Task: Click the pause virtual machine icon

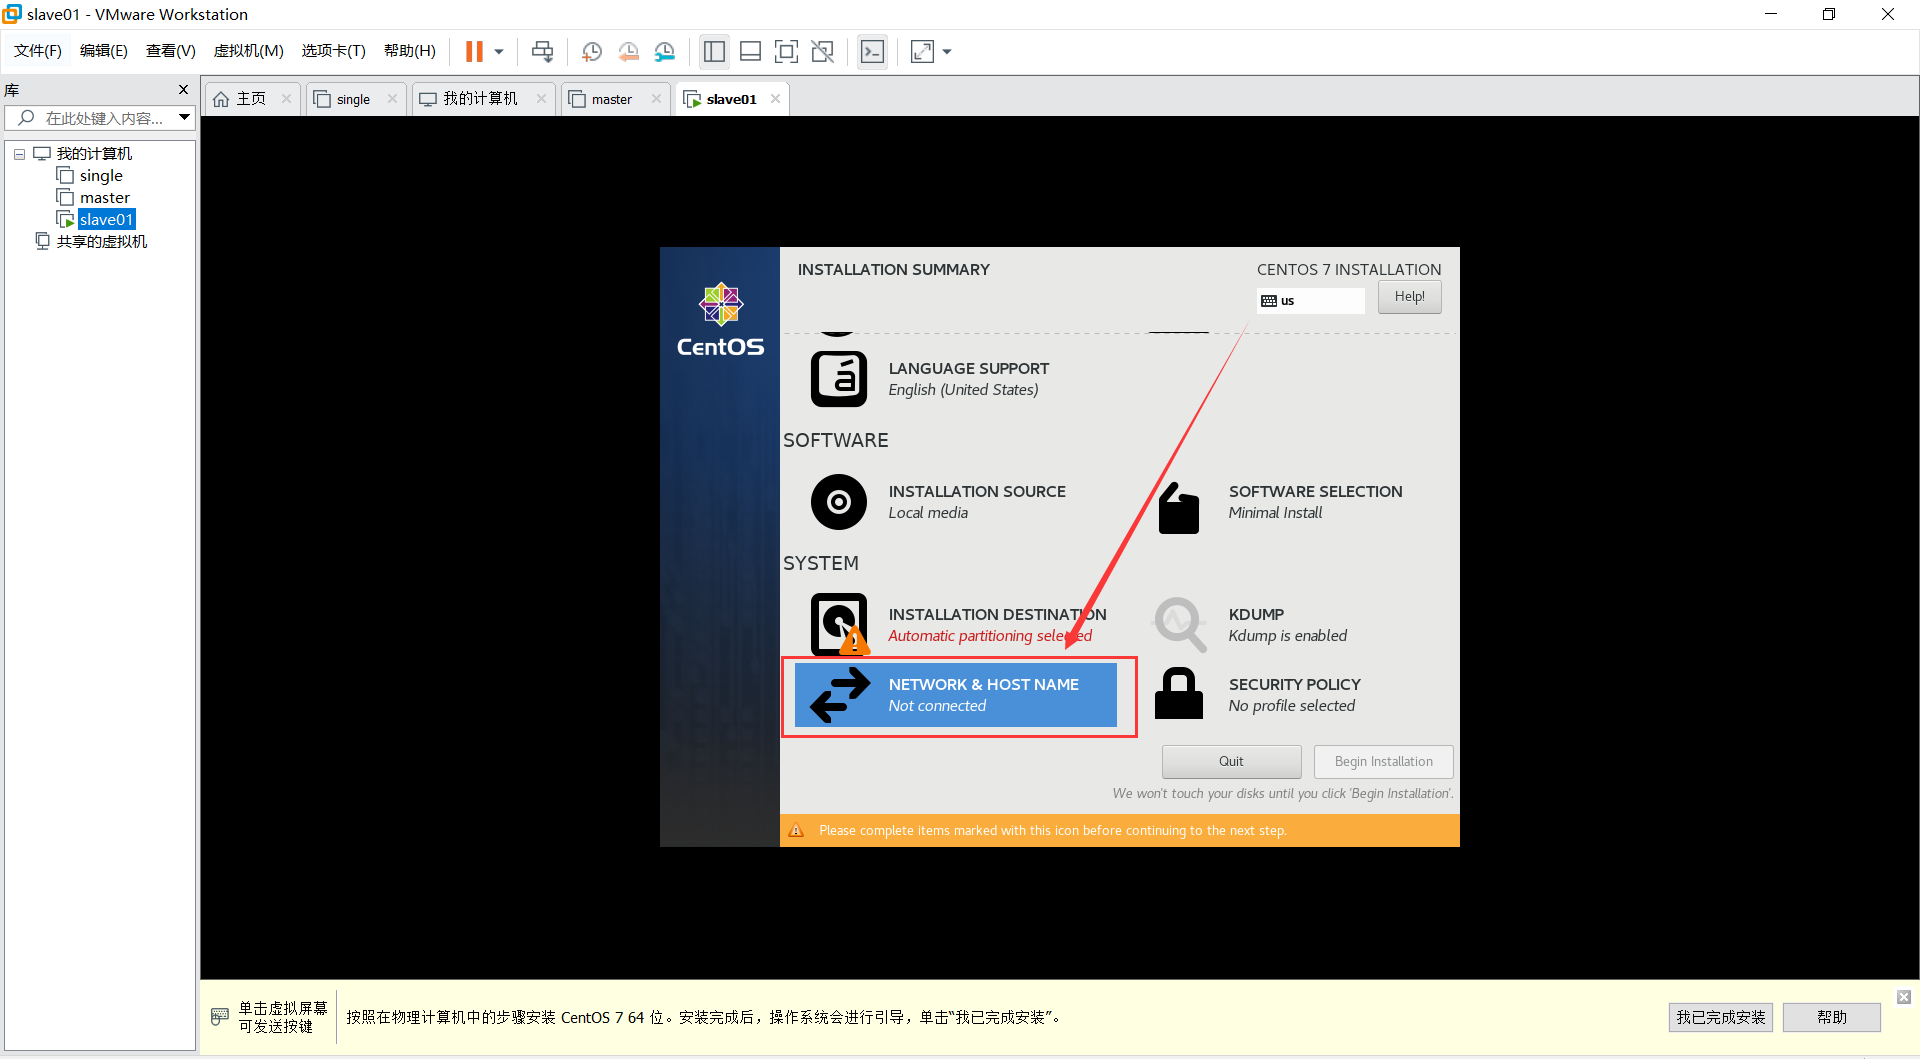Action: [x=474, y=51]
